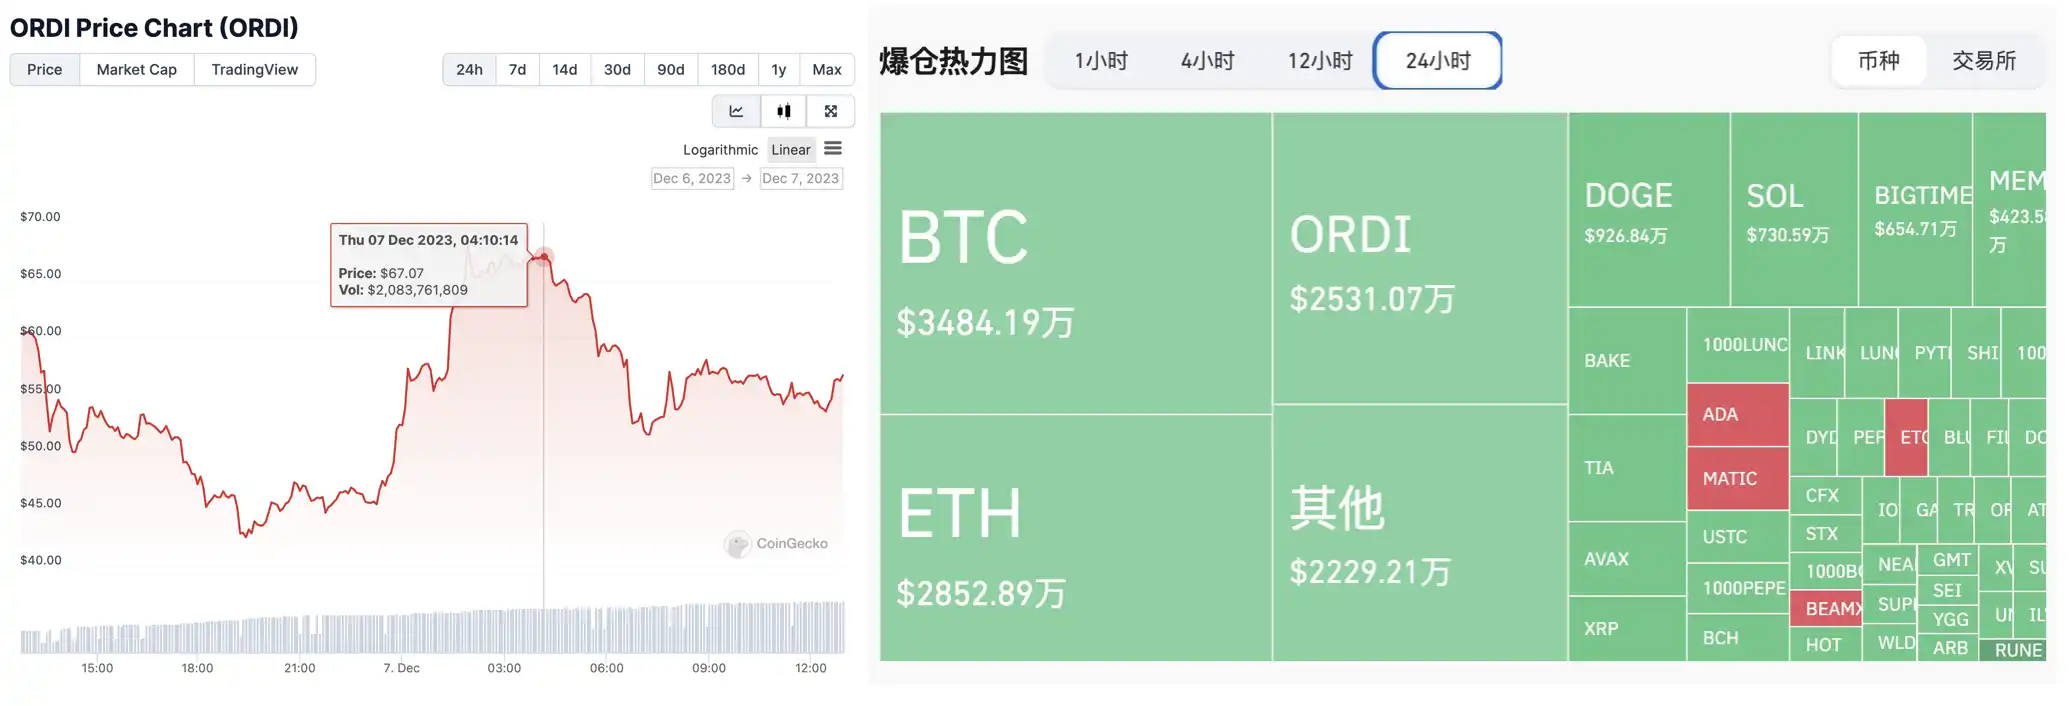Edit the Dec 6, 2023 start date

coord(692,179)
